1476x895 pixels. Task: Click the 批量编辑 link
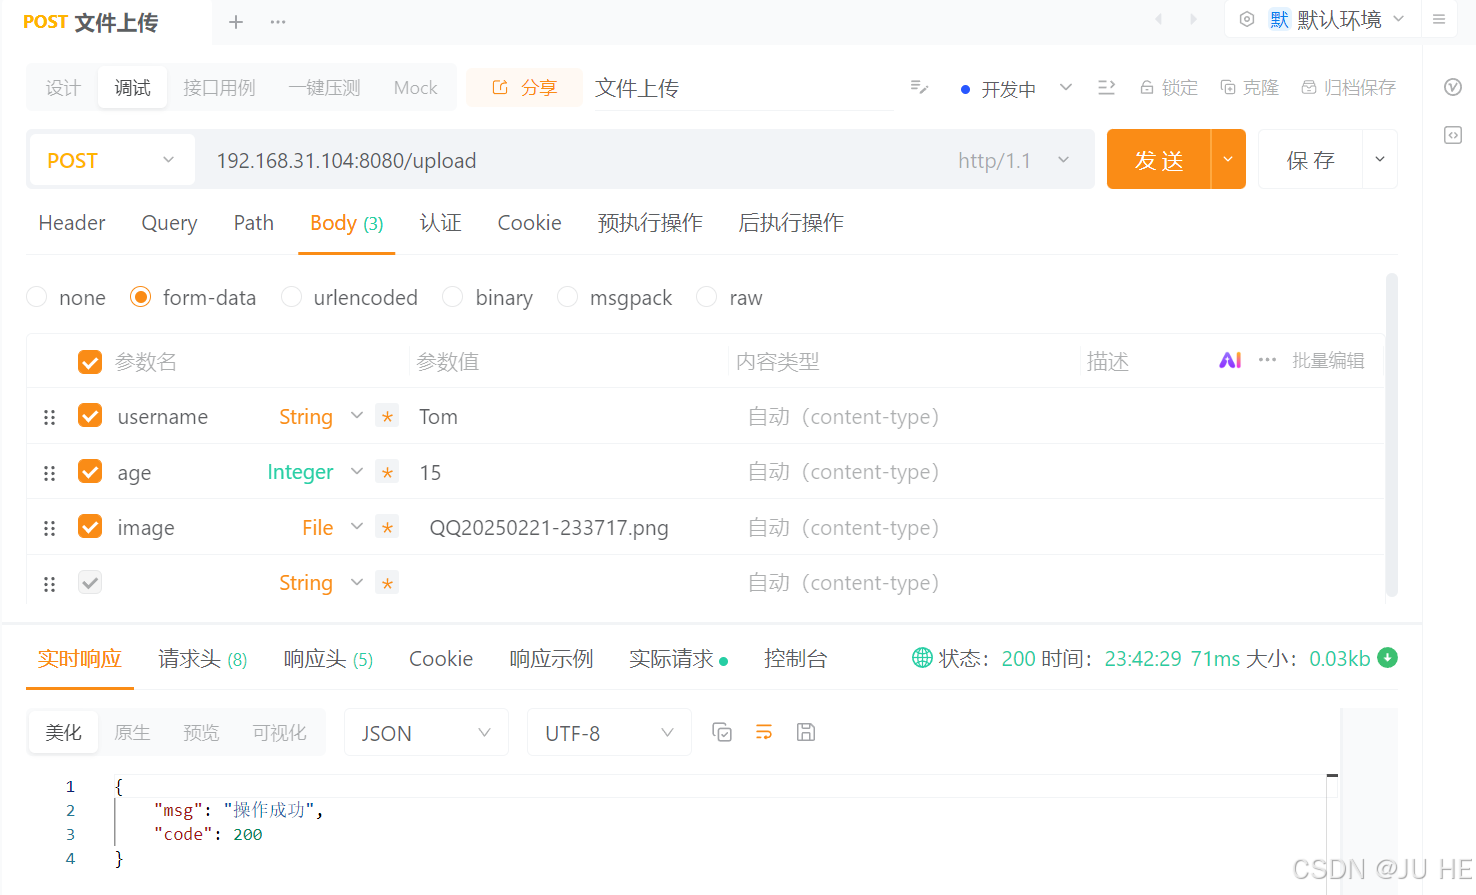[1328, 361]
